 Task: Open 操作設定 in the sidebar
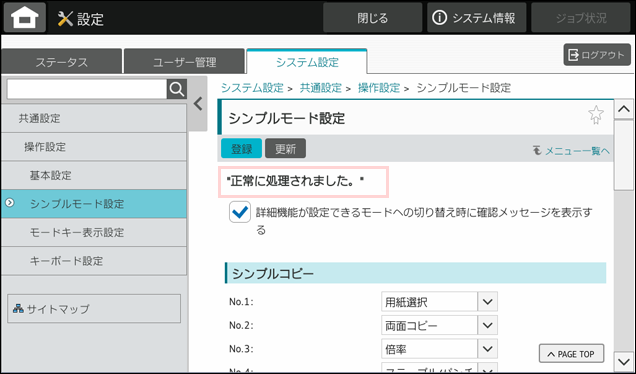tap(94, 147)
